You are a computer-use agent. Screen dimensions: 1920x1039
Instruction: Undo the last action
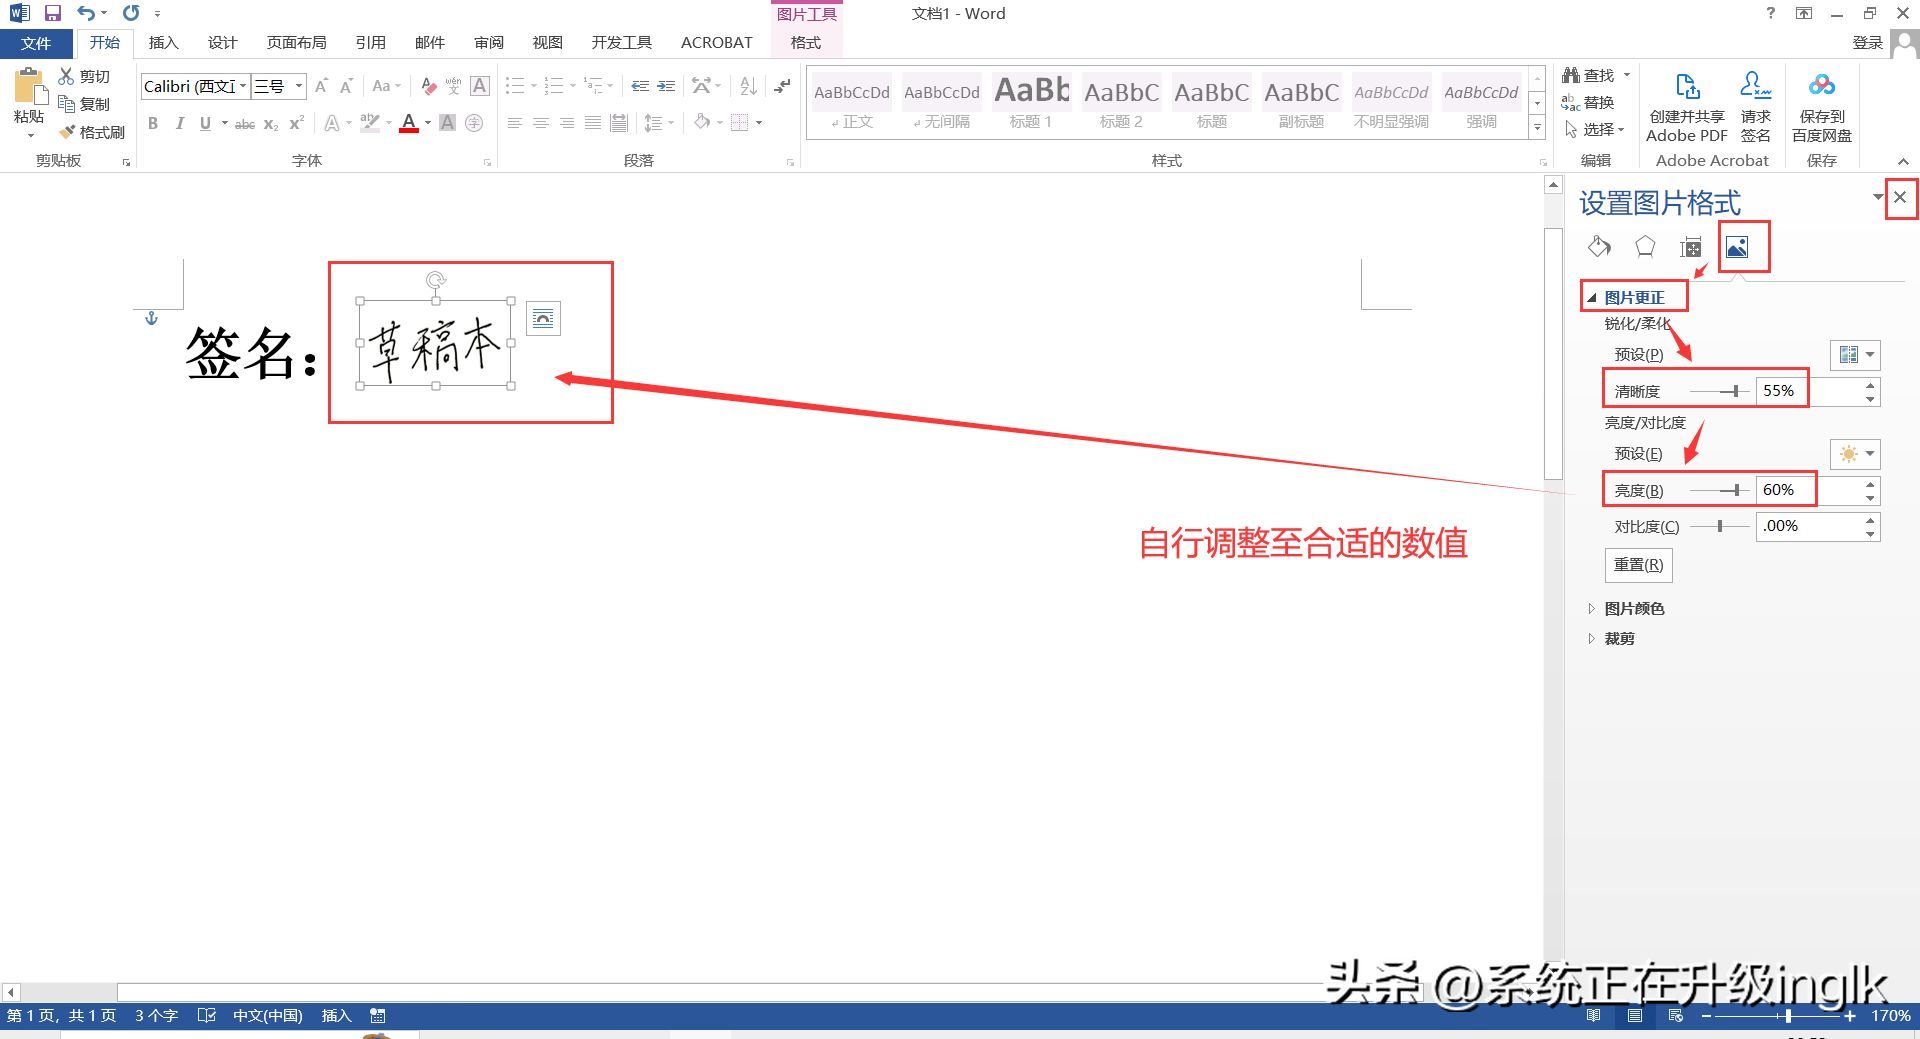[86, 13]
